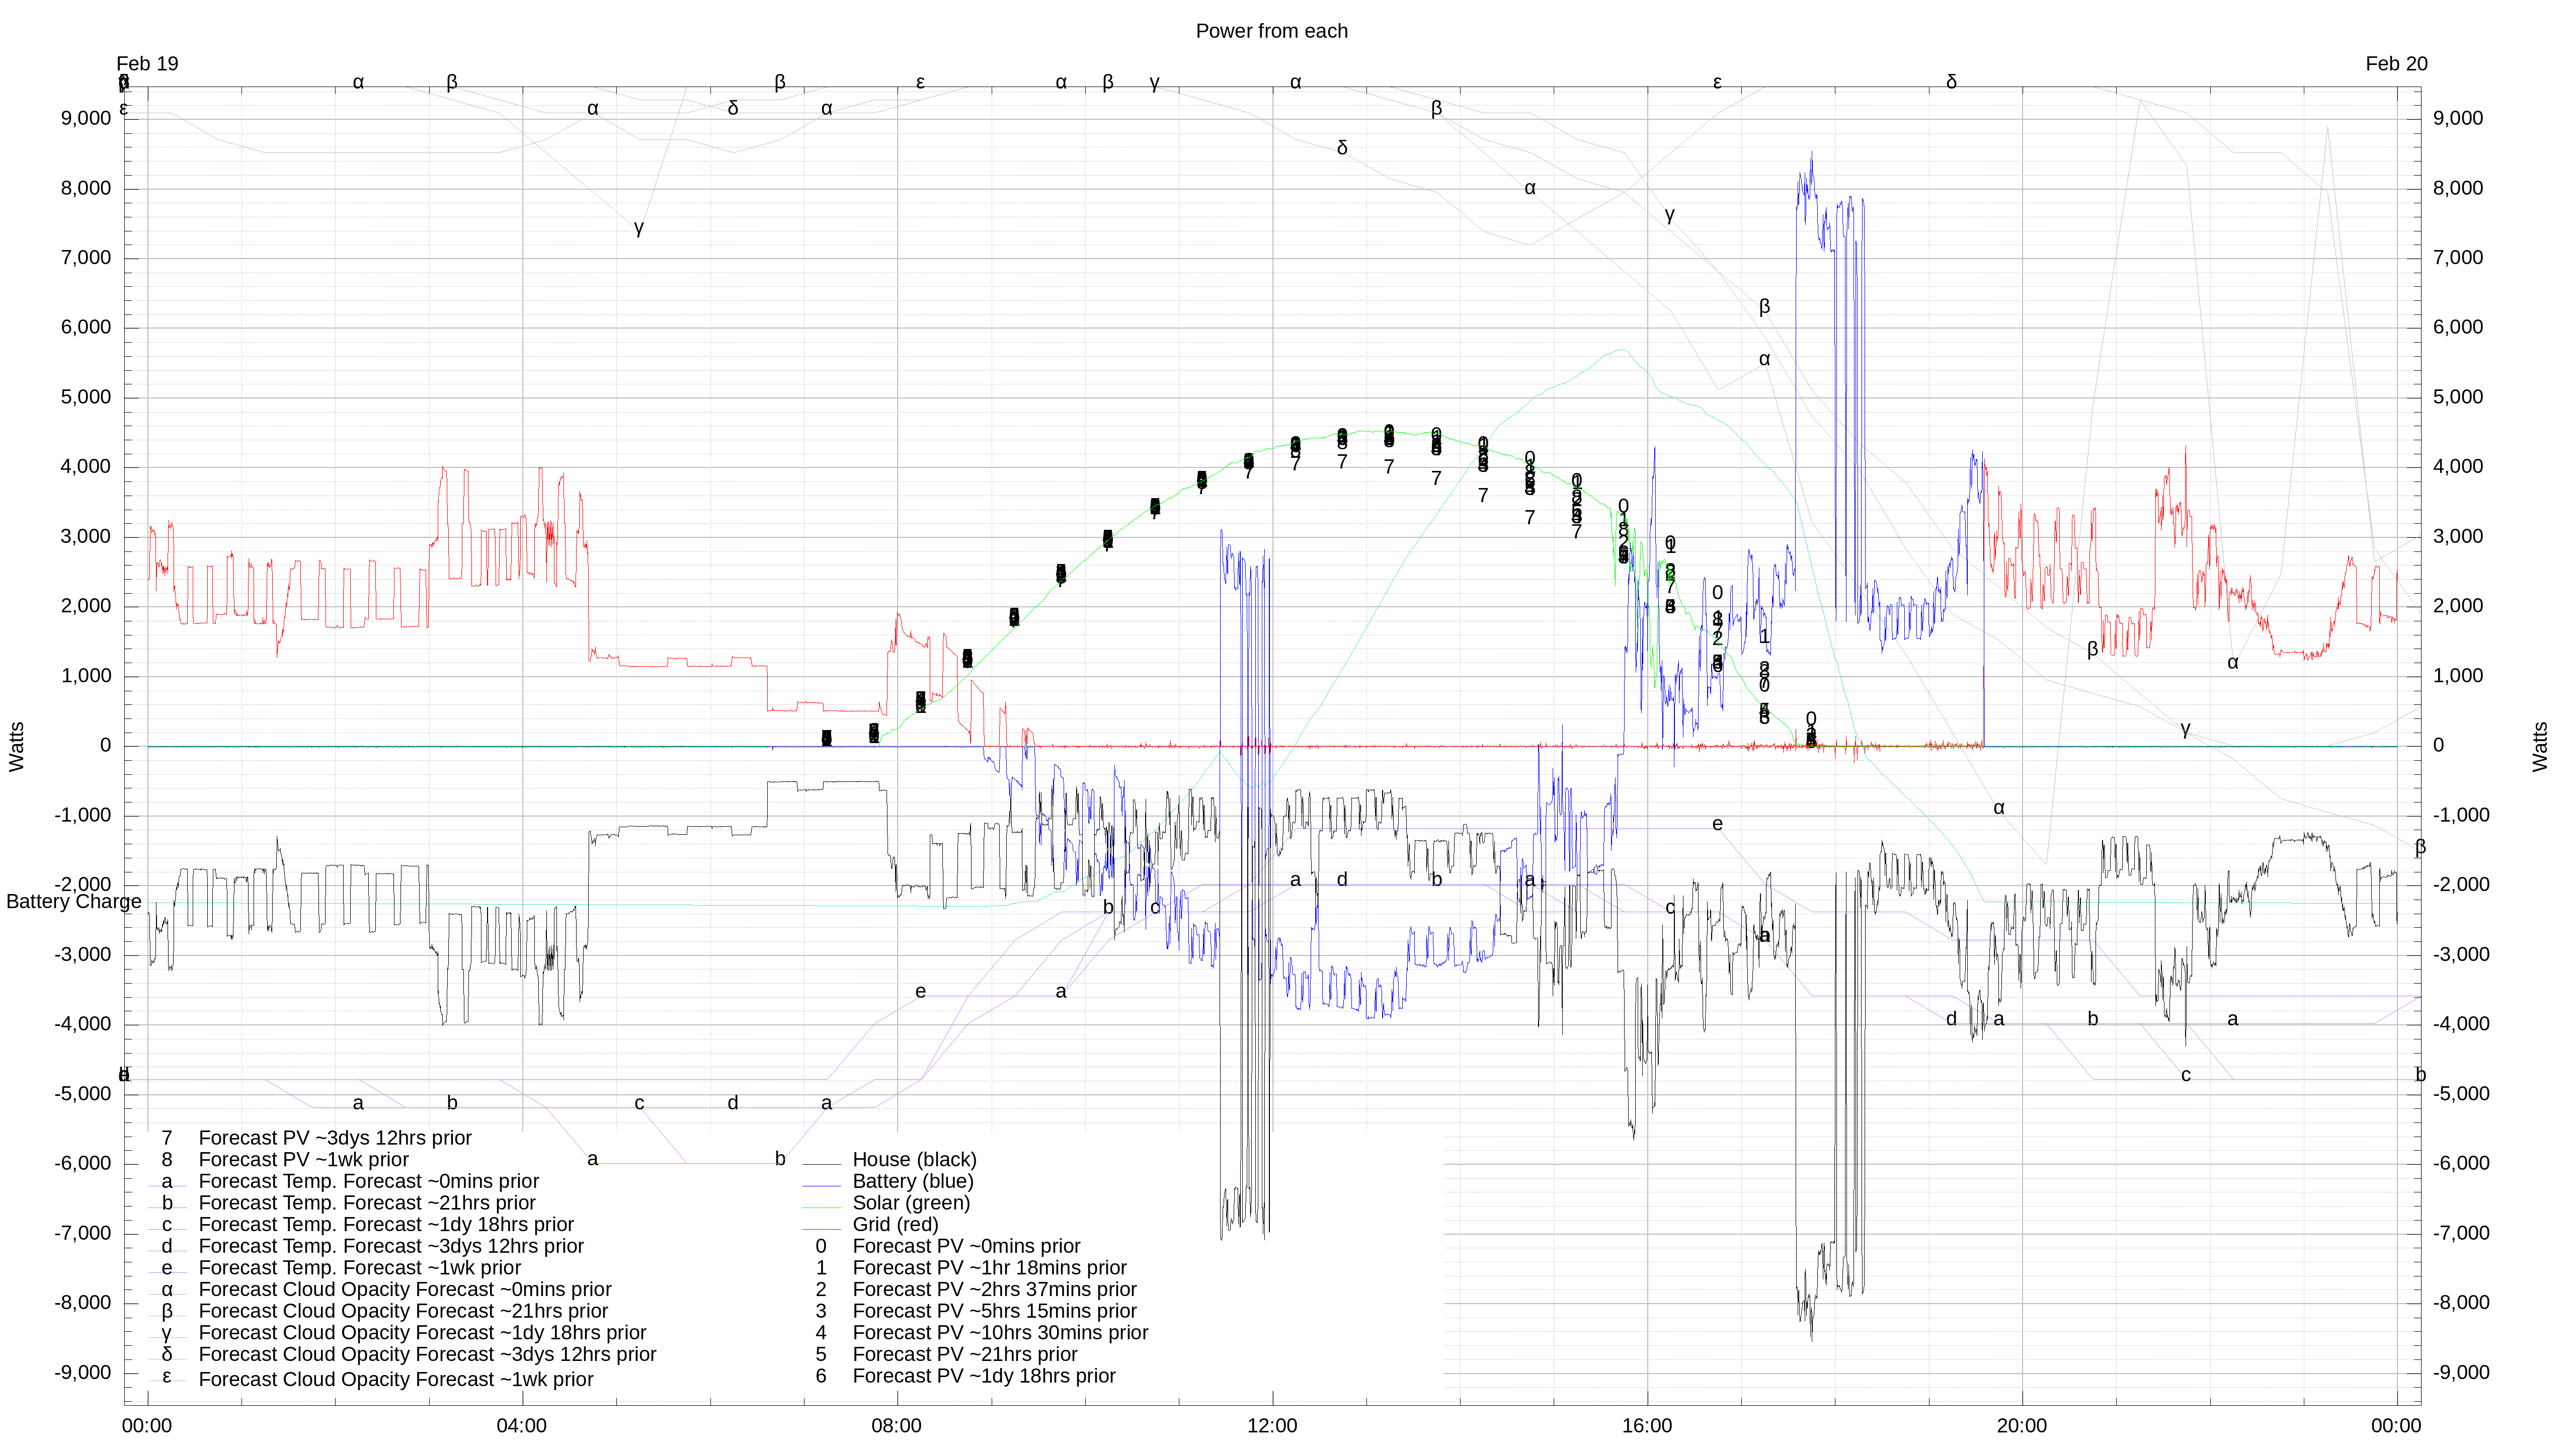Click legend entry 'Forecast PV ~21hrs prior'
The width and height of the screenshot is (2576, 1449).
tap(965, 1354)
